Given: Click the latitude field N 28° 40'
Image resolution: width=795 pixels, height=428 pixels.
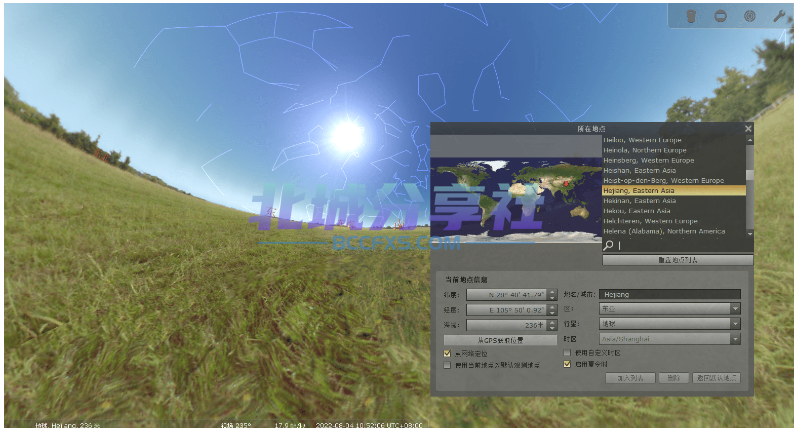Looking at the screenshot, I should [507, 295].
